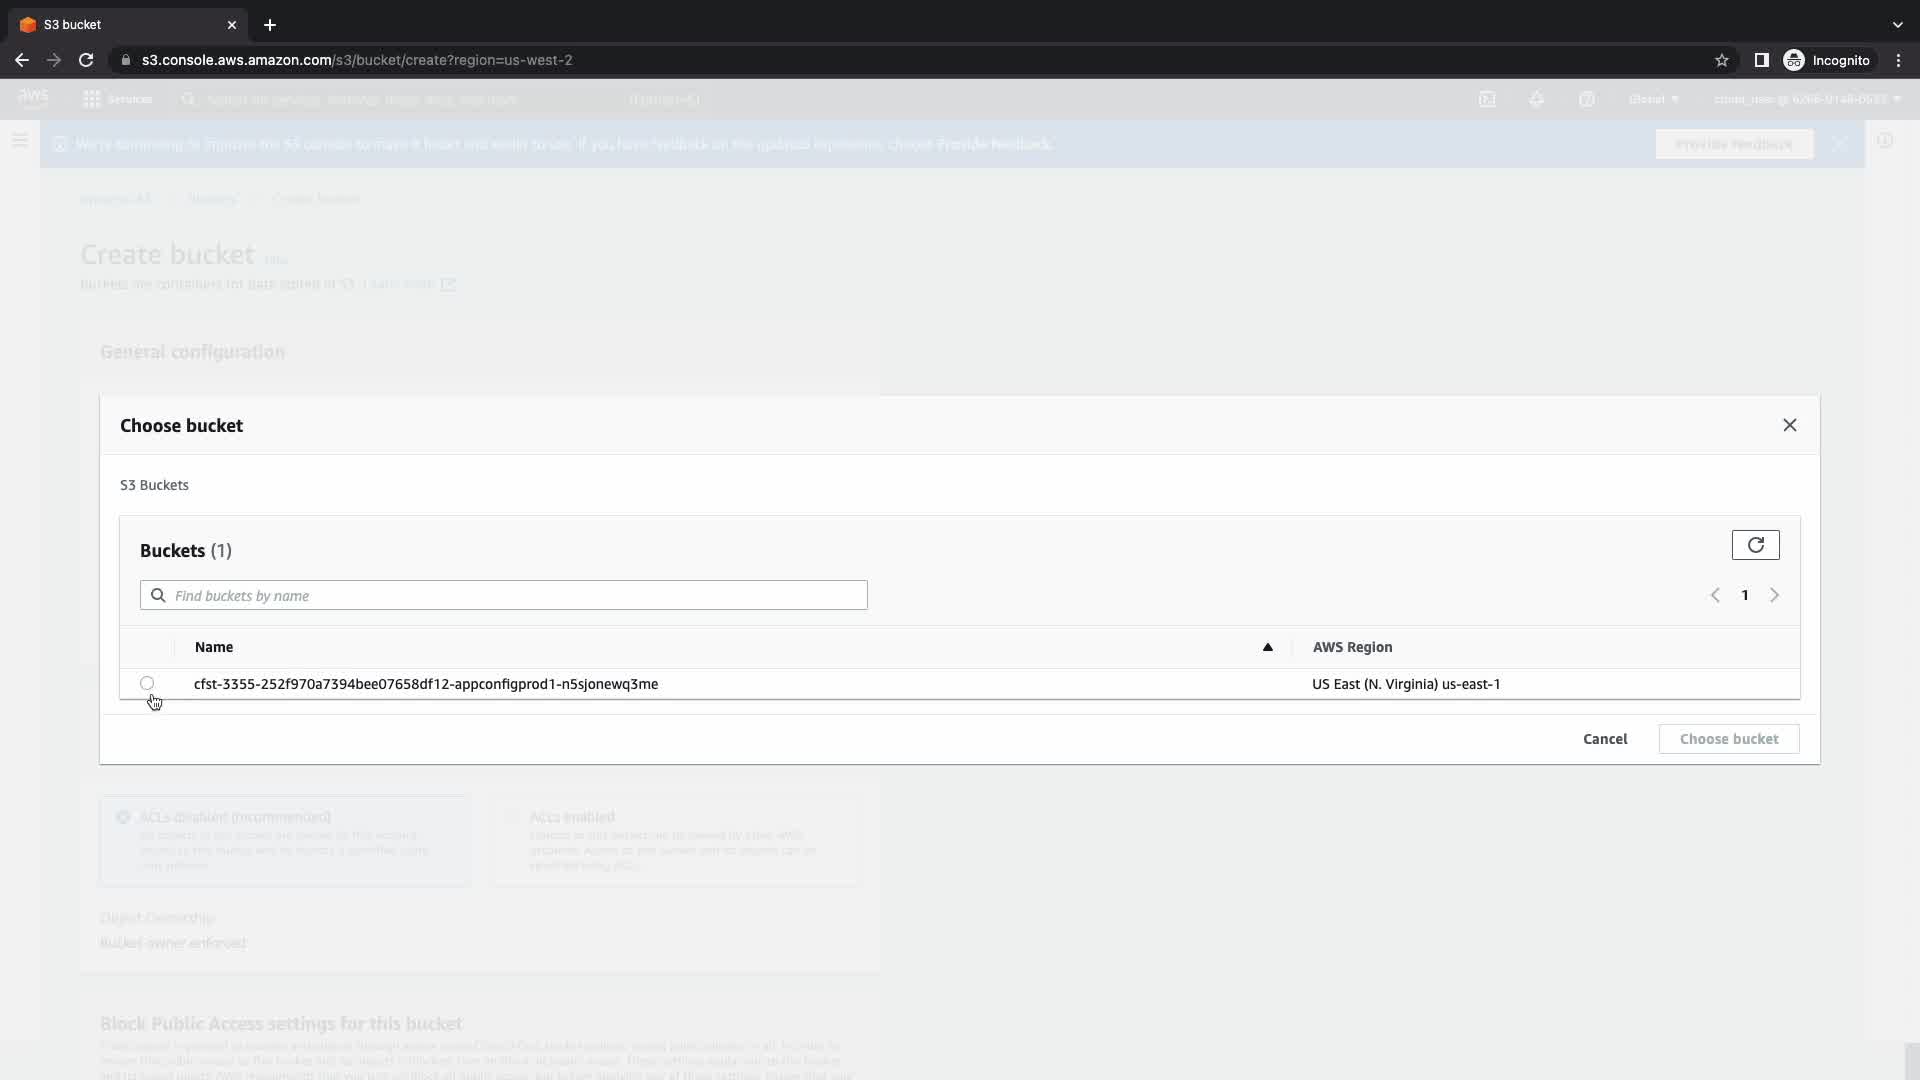Bookmark this page with star icon
The width and height of the screenshot is (1920, 1080).
coord(1721,60)
